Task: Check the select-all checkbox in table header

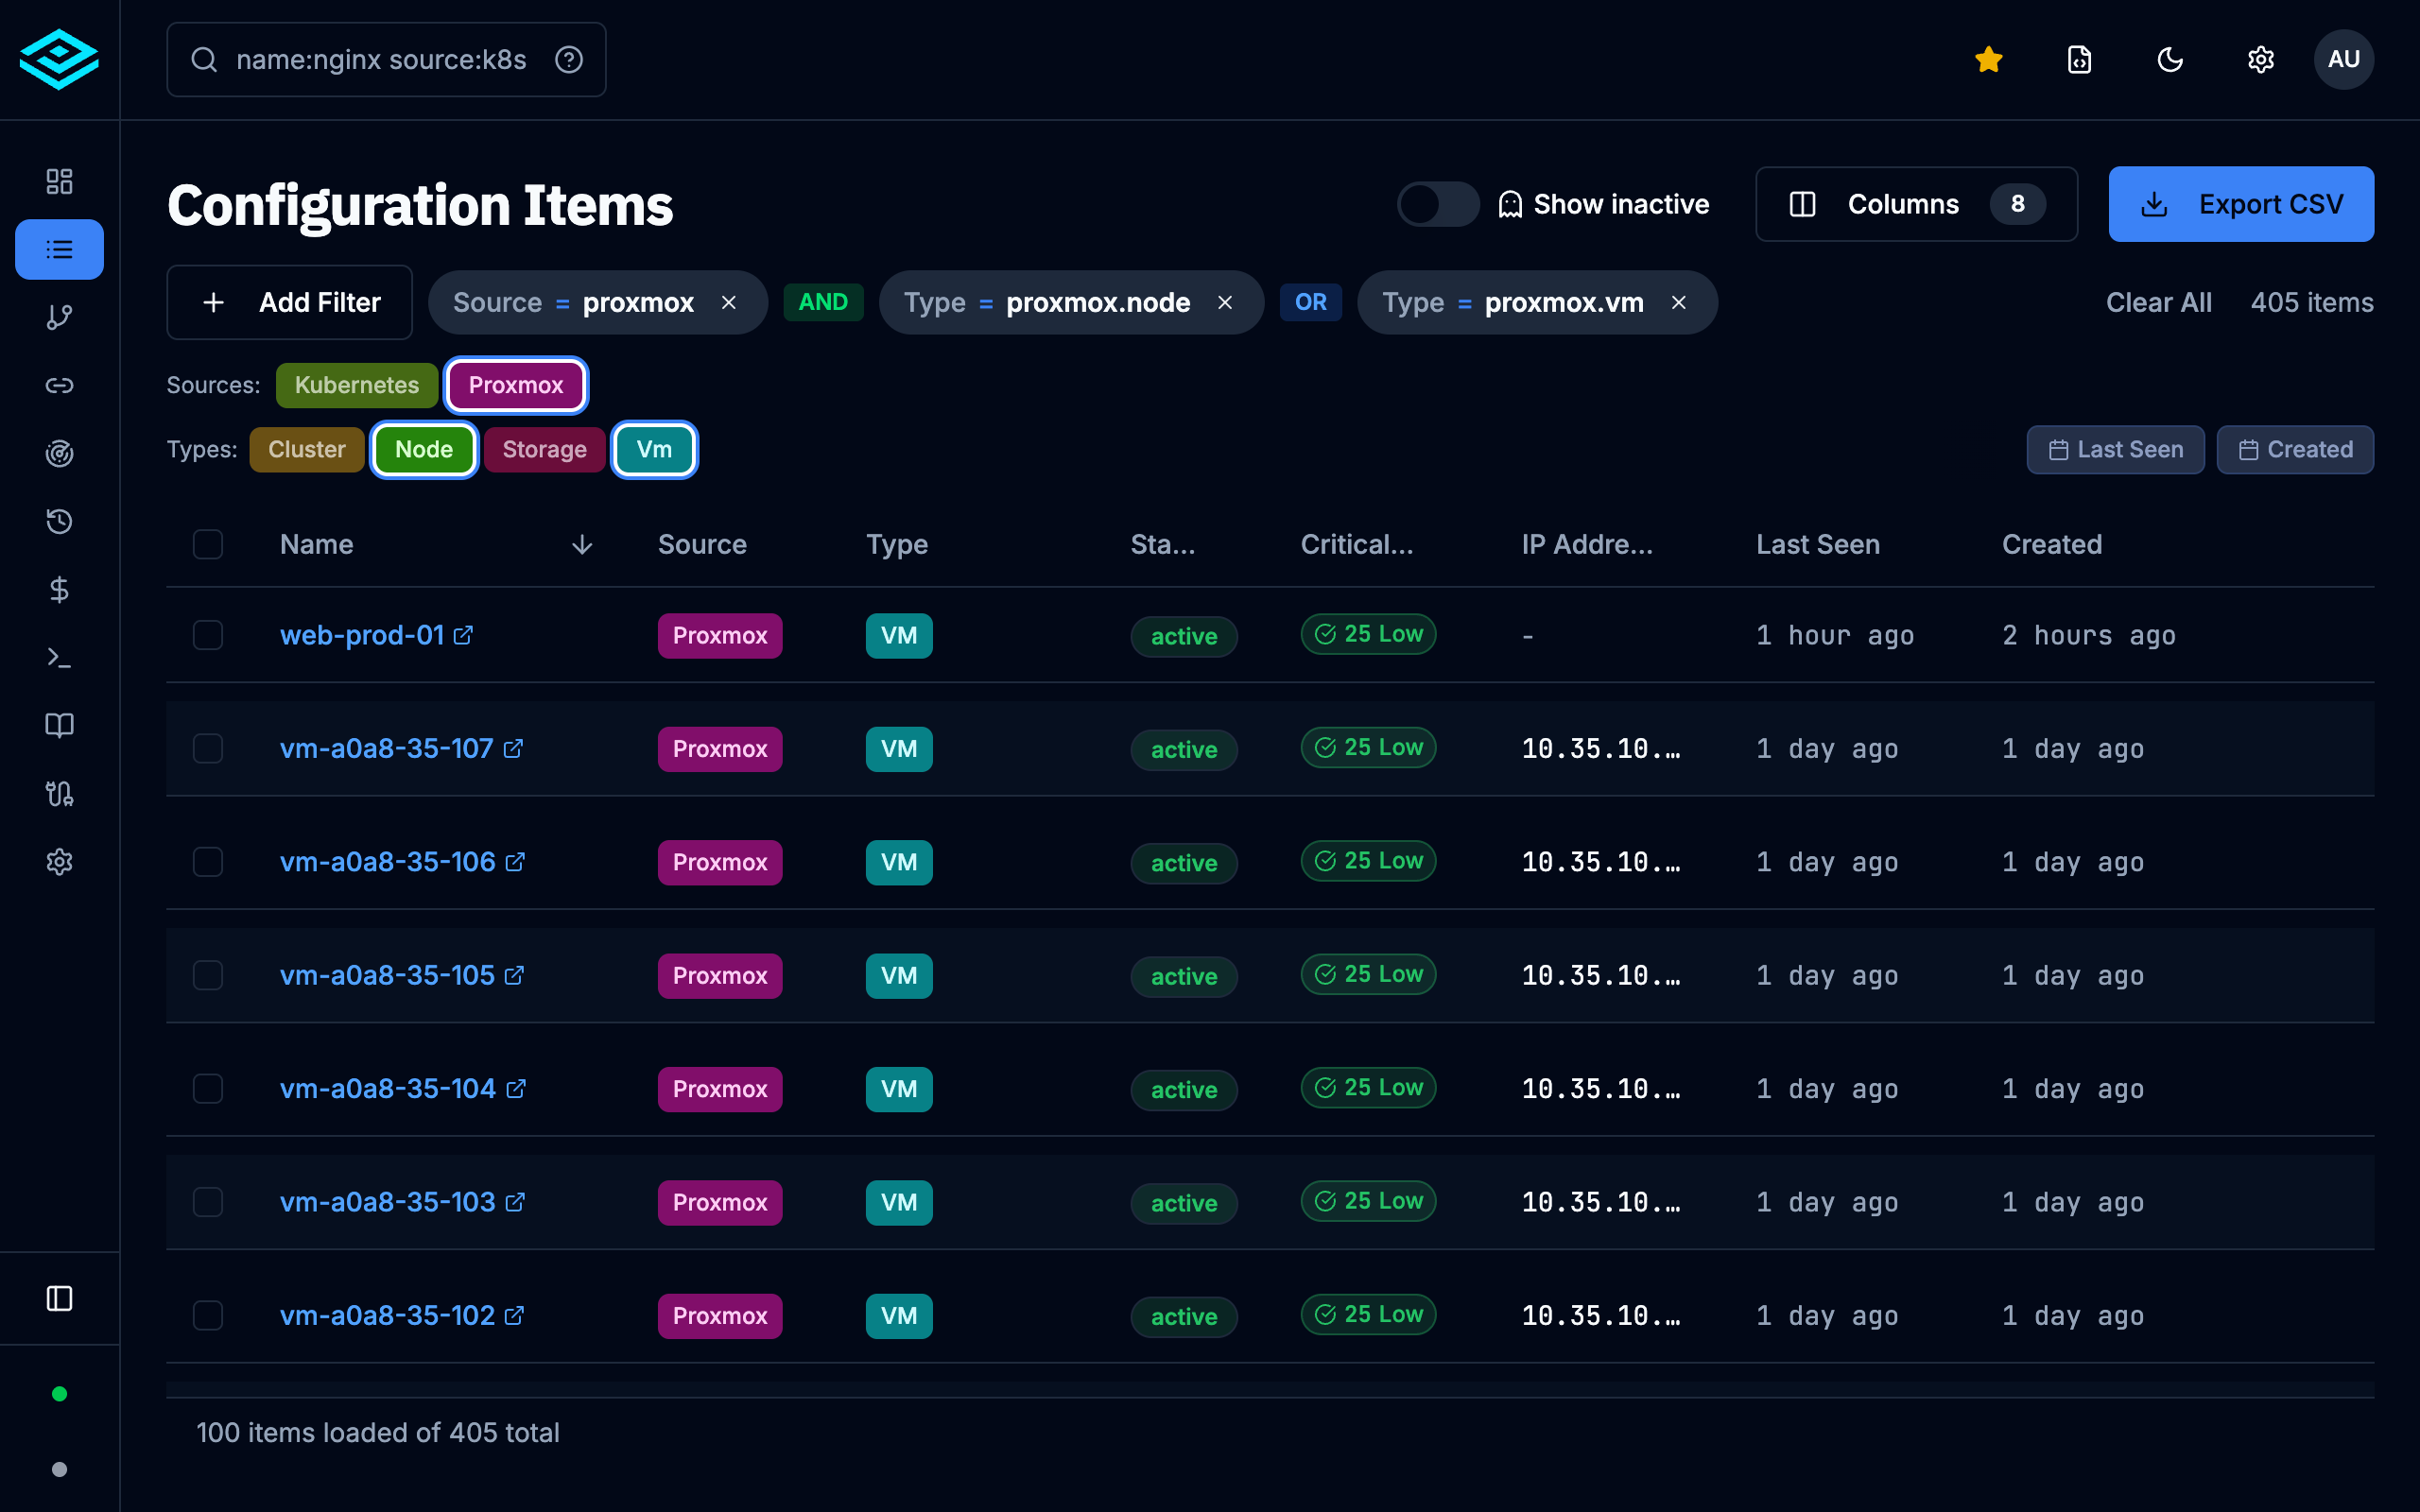Action: [x=208, y=544]
